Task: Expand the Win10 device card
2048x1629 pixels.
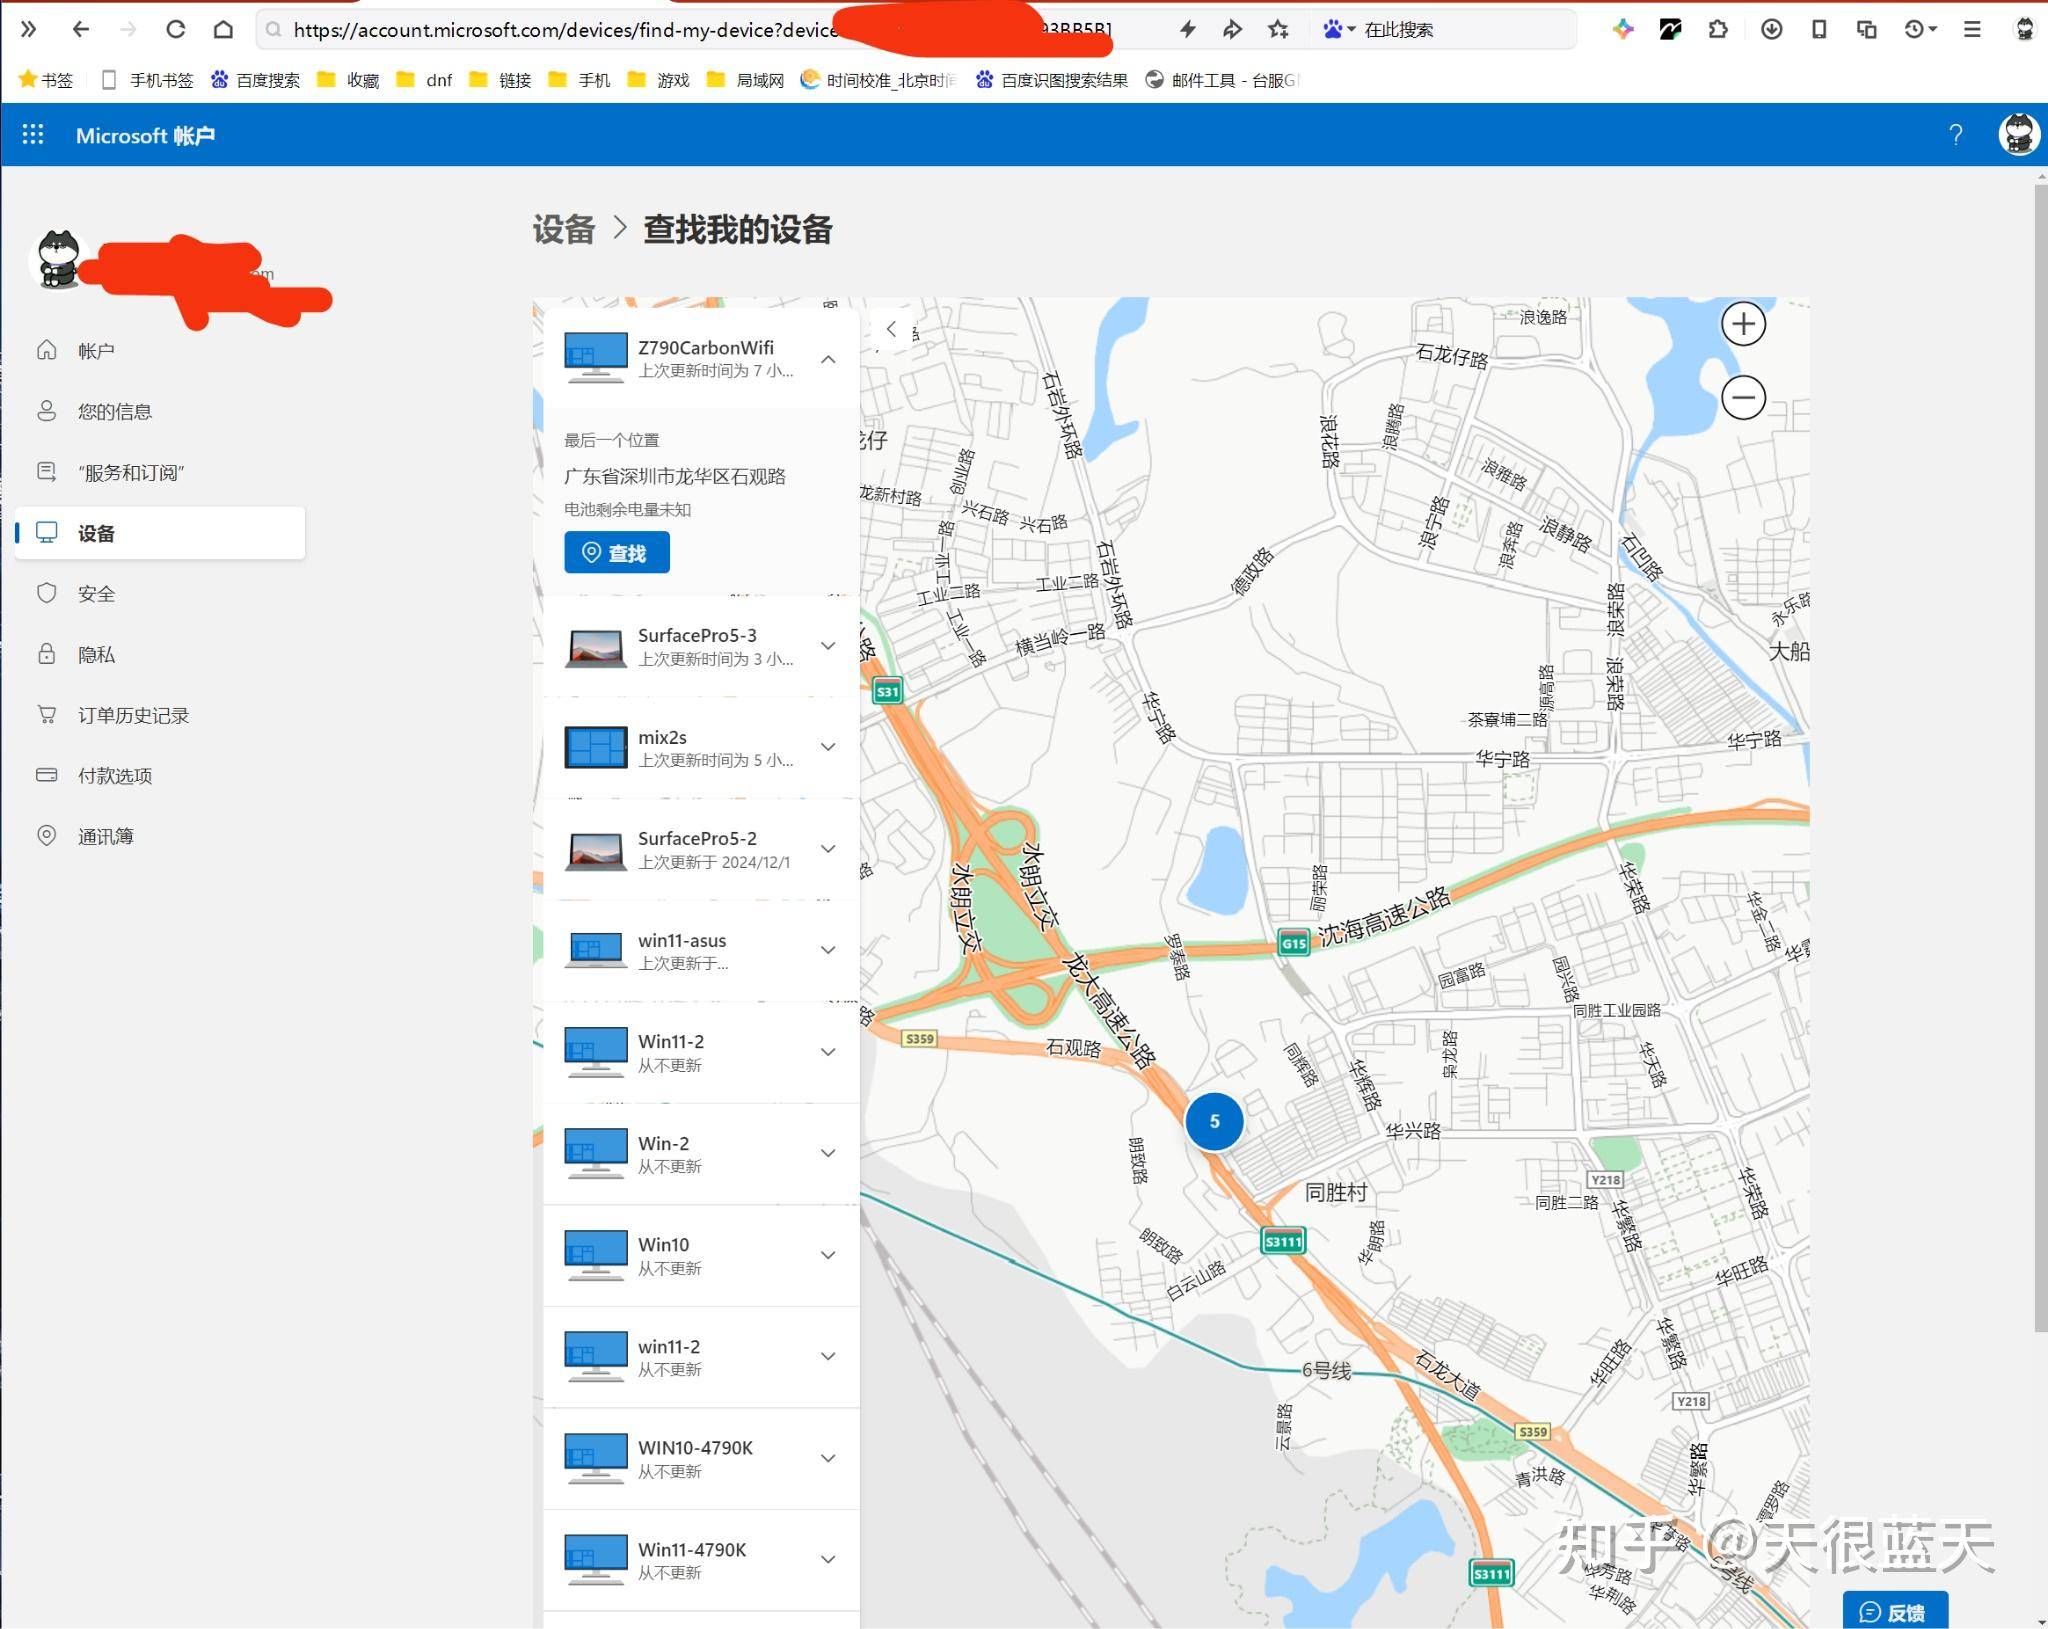Action: point(828,1255)
